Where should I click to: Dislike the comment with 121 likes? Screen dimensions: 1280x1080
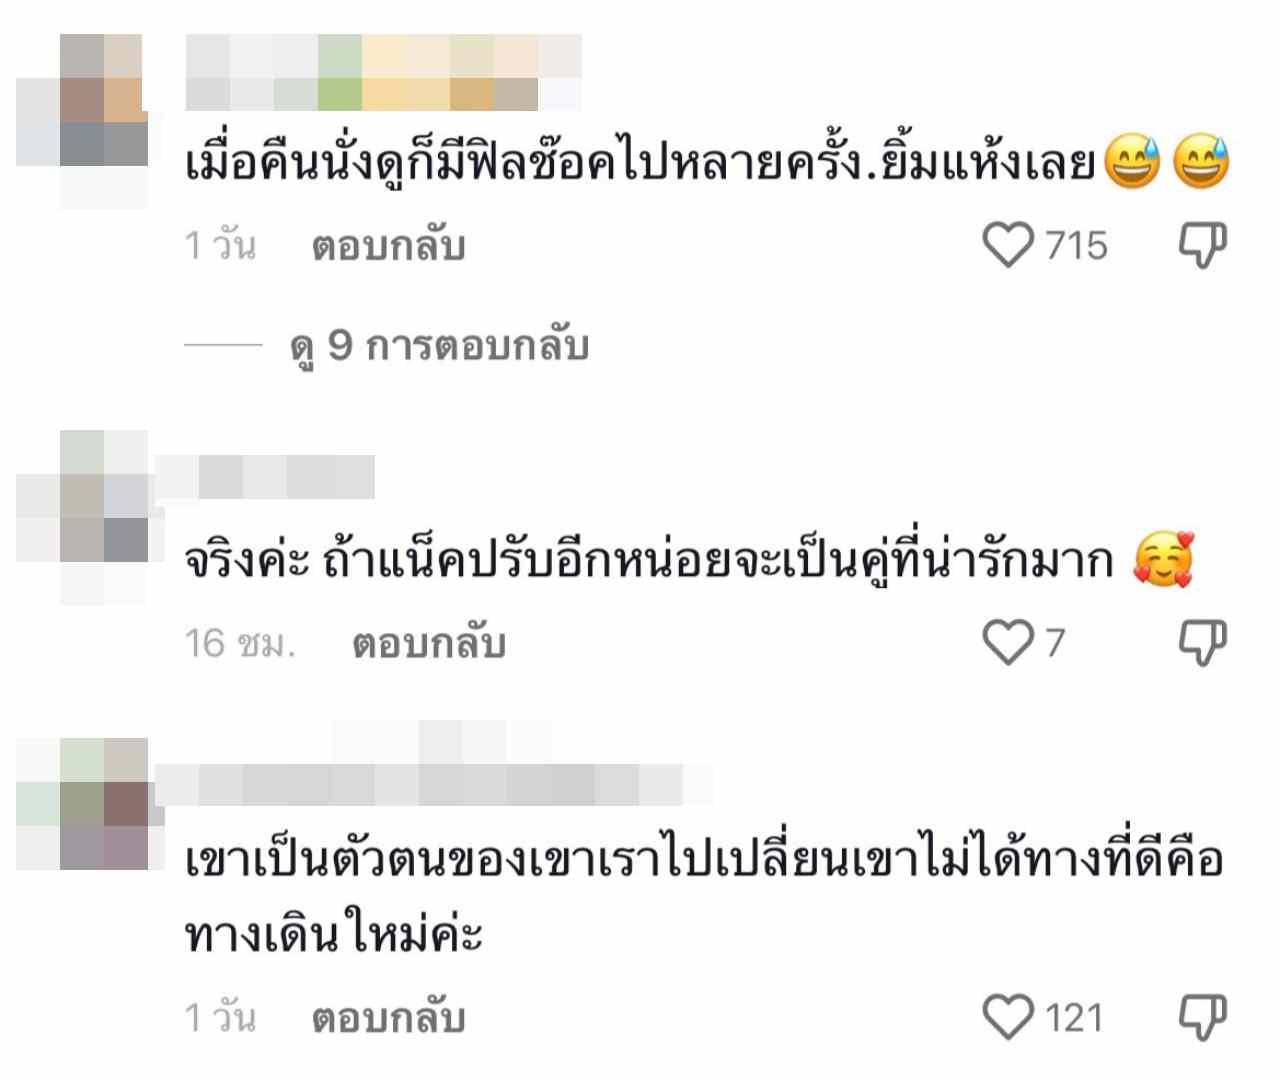(1203, 1018)
